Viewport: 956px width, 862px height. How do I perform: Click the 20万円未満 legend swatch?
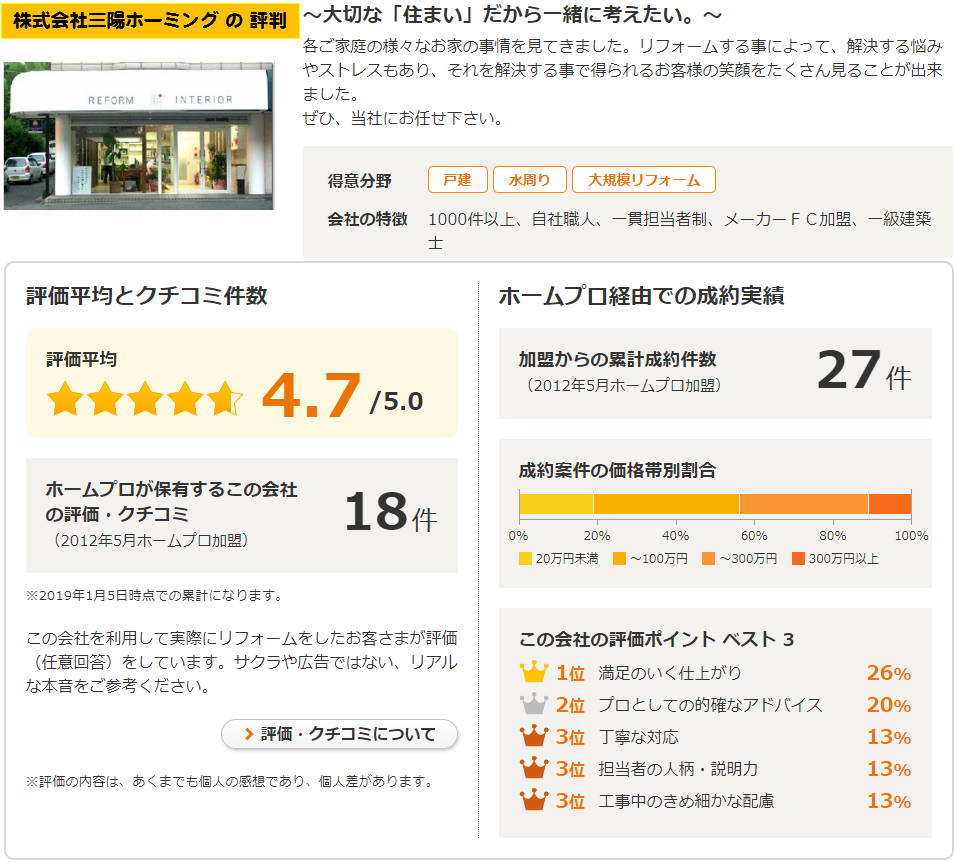525,558
